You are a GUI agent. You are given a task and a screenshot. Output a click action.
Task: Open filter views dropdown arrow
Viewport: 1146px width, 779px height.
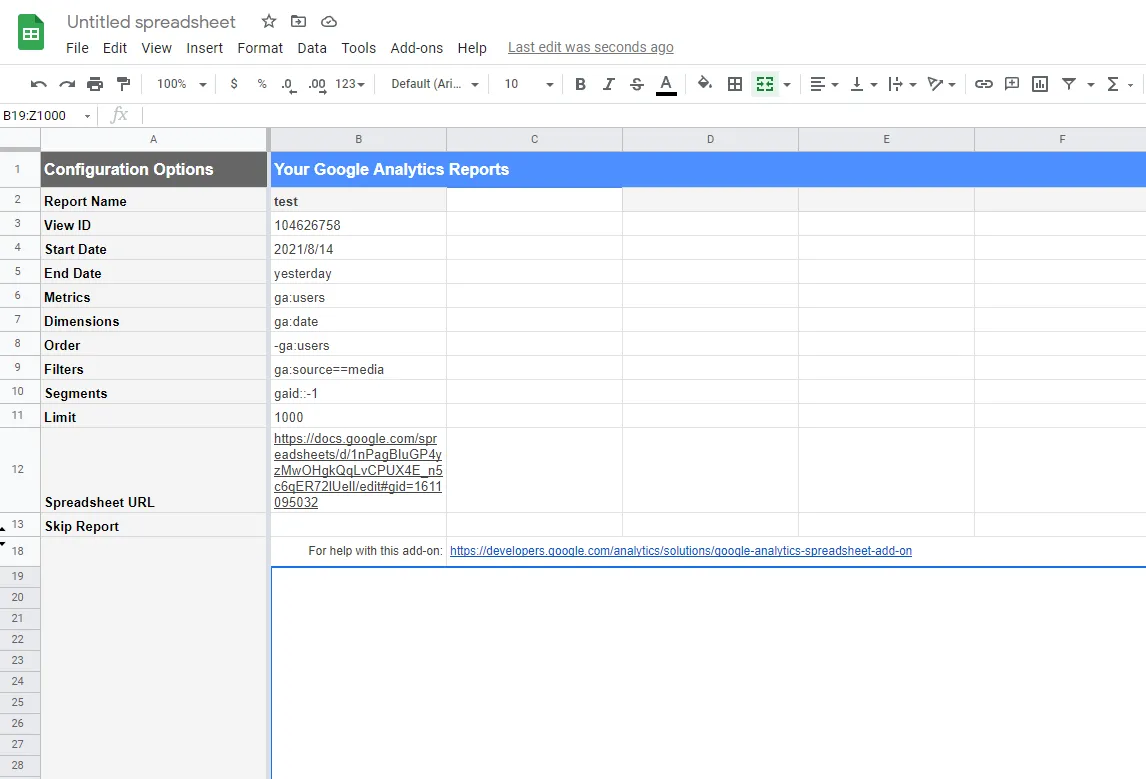pos(1090,85)
